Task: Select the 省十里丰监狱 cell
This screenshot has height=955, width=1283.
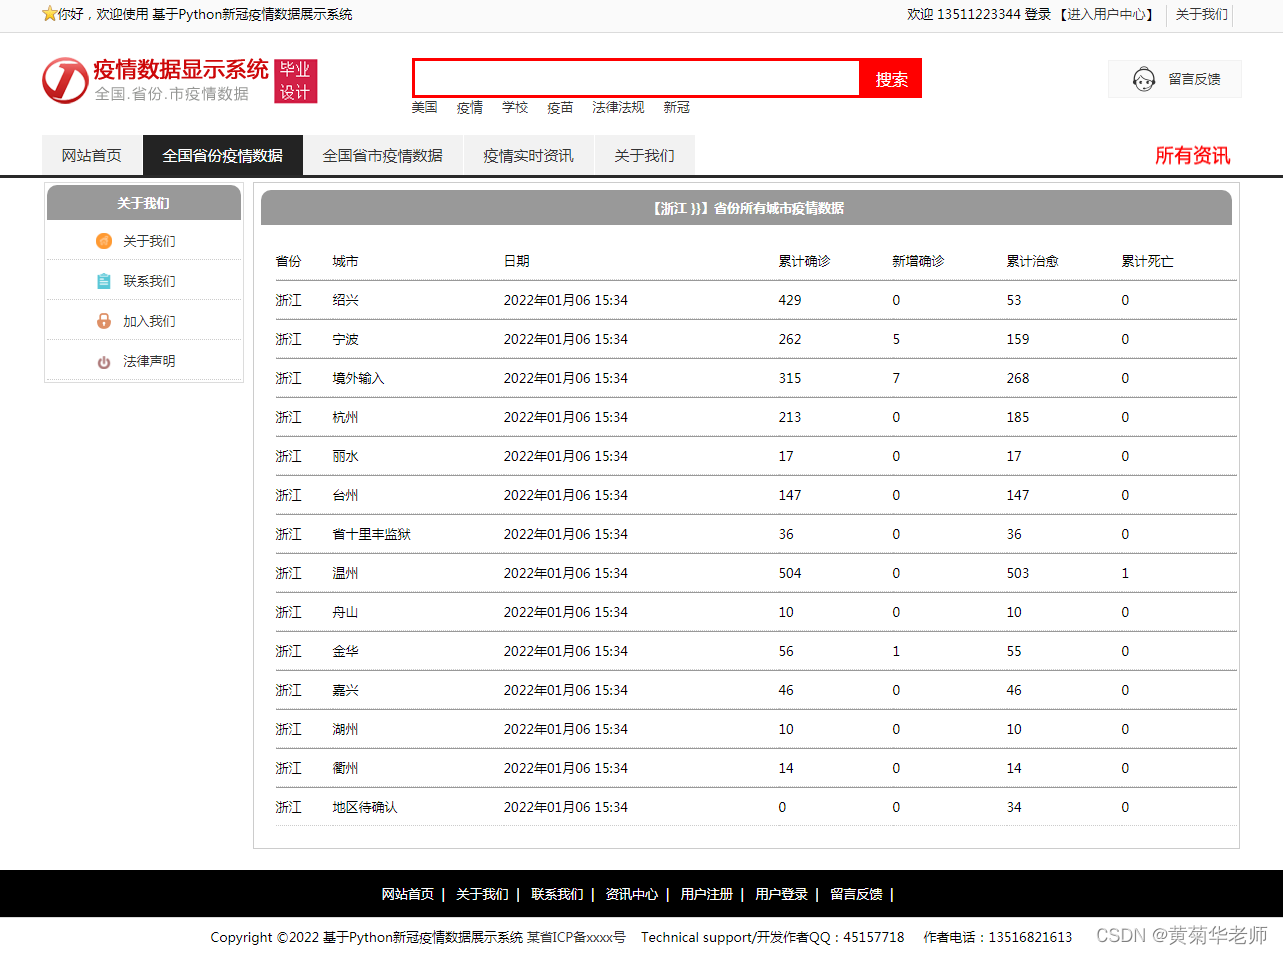Action: click(x=371, y=534)
